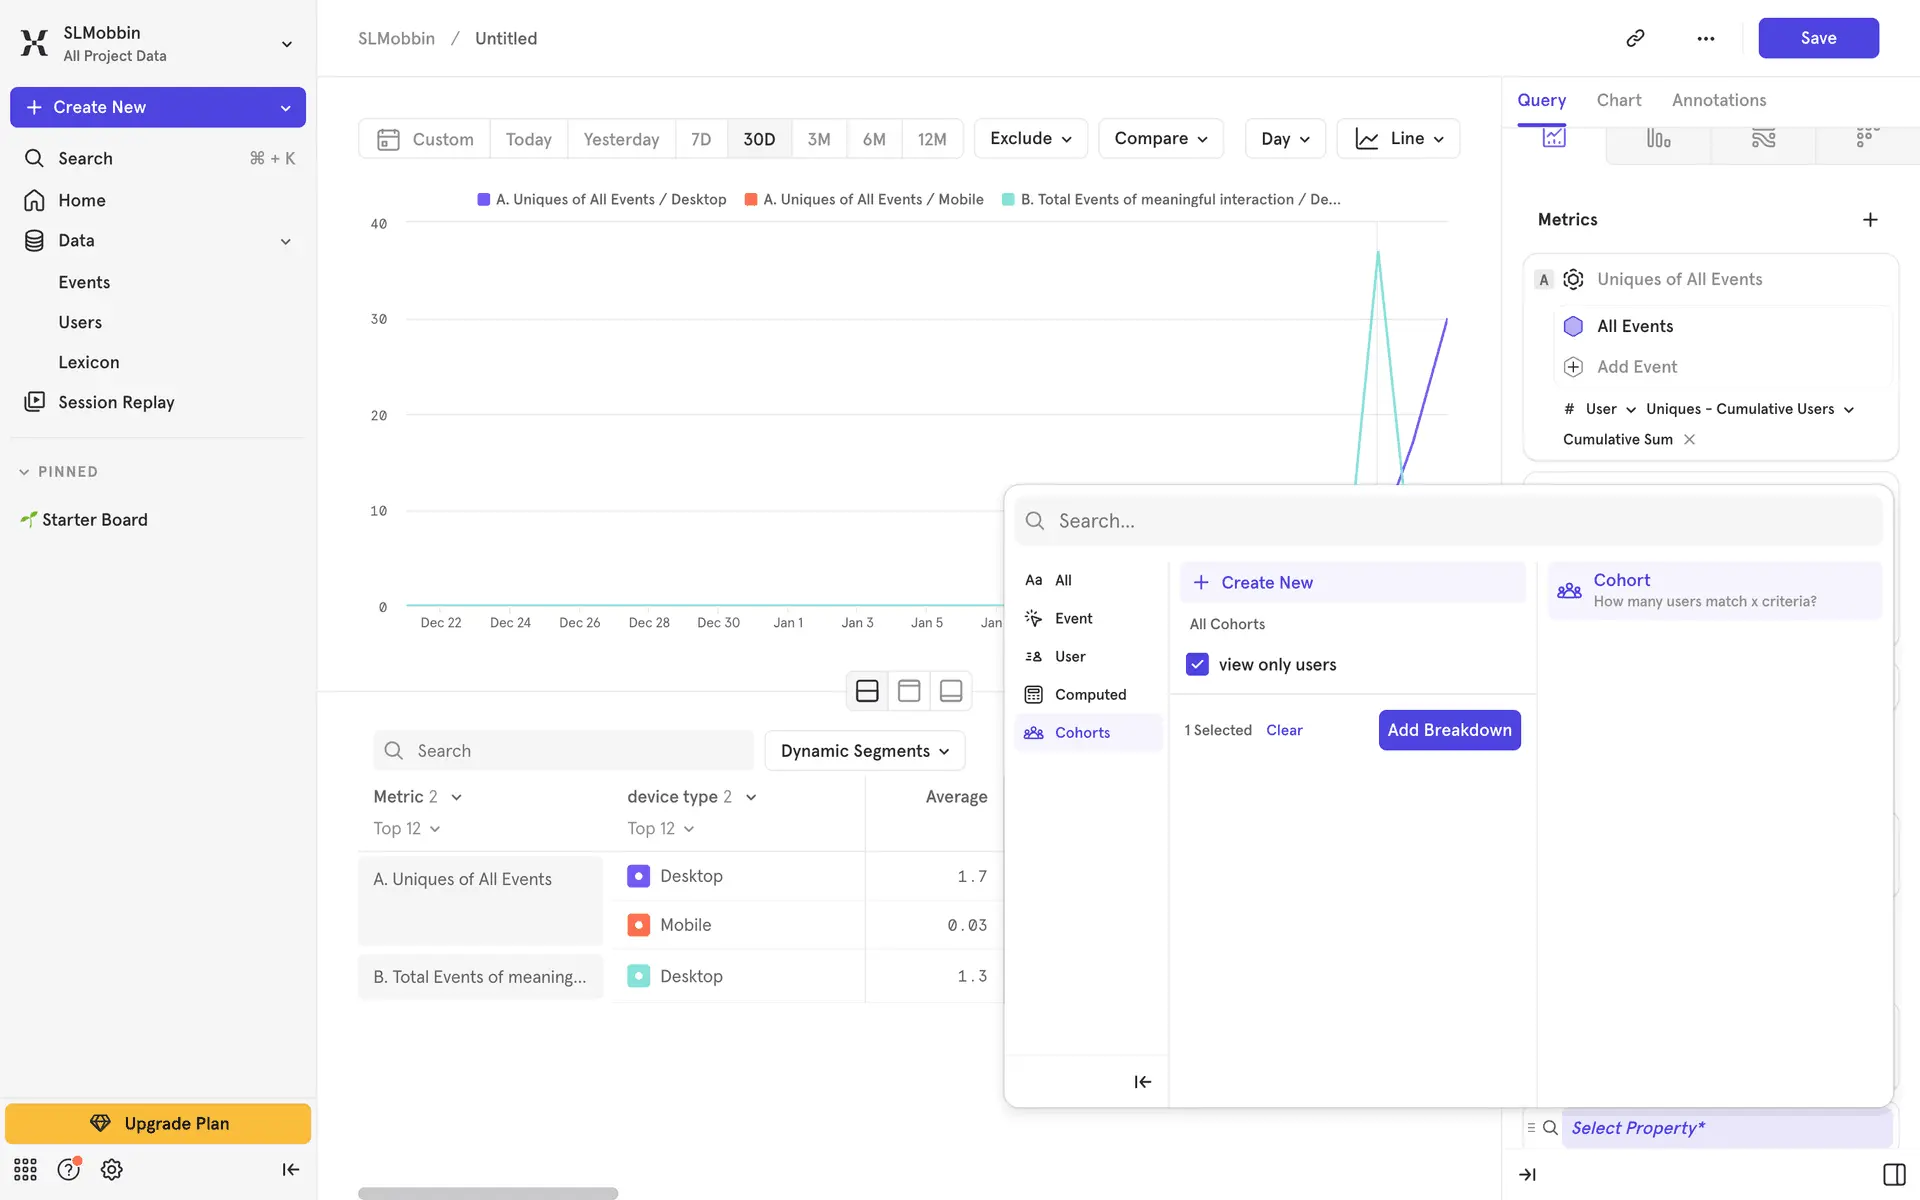Select the split chart and table layout icon
Viewport: 1920px width, 1200px height.
click(x=867, y=691)
